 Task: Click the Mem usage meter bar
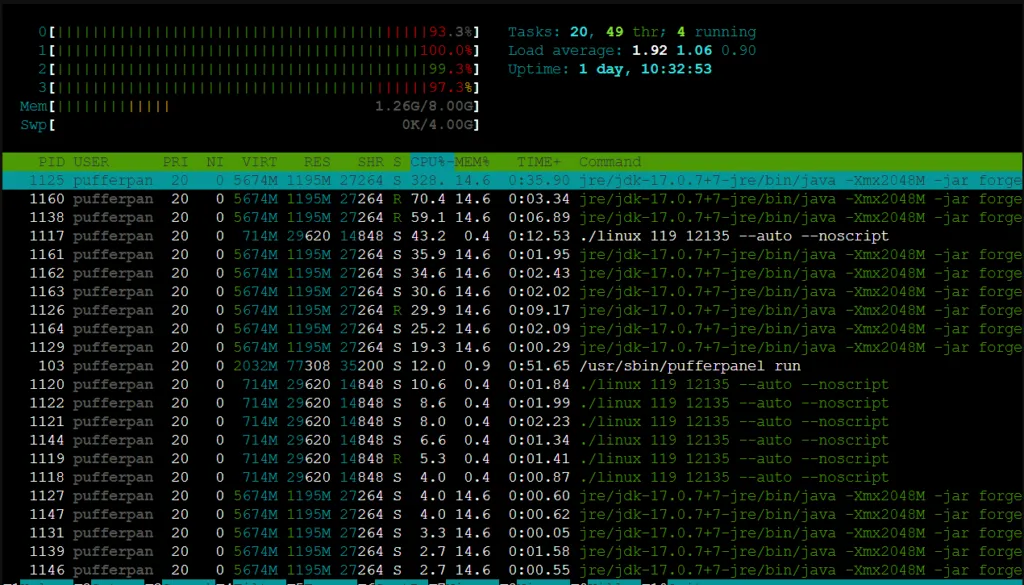click(x=250, y=106)
